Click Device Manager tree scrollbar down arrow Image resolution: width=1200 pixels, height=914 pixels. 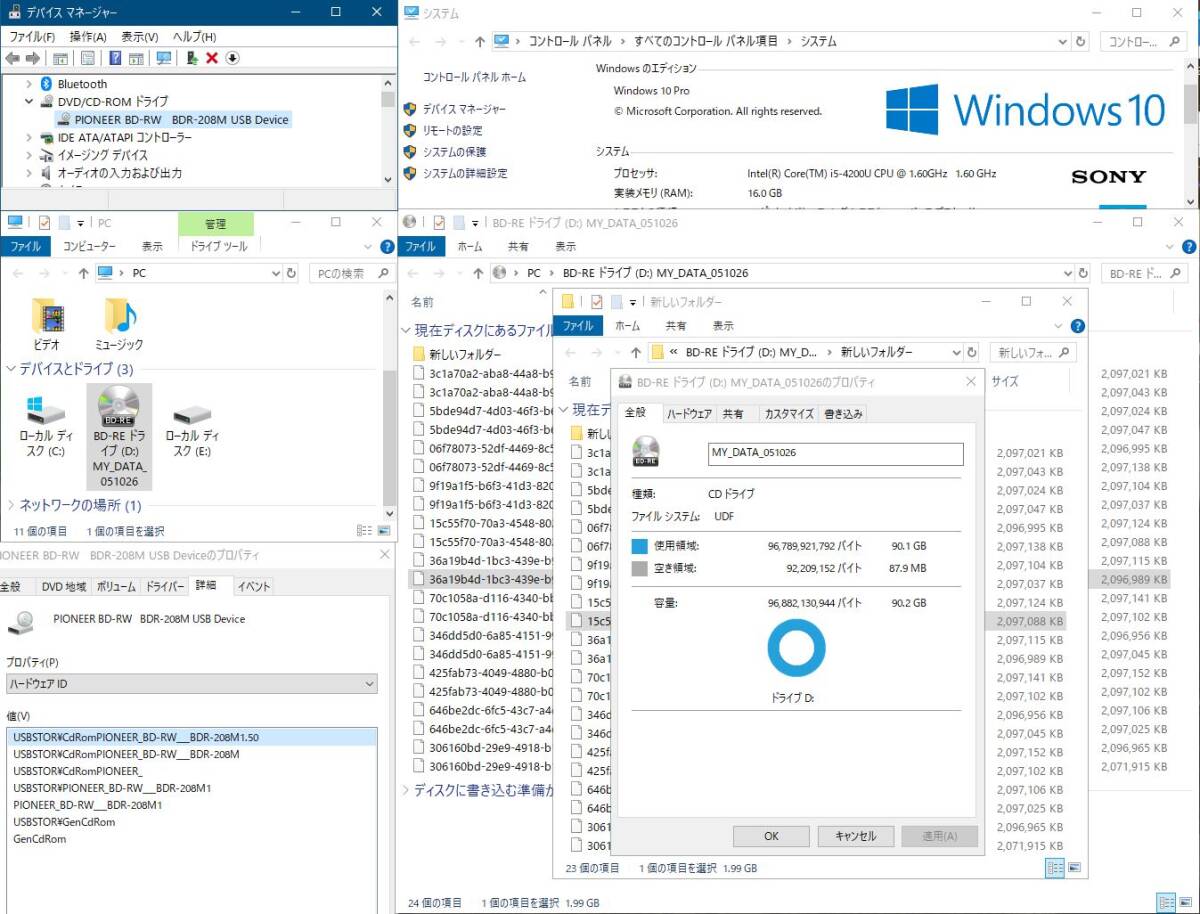[388, 180]
